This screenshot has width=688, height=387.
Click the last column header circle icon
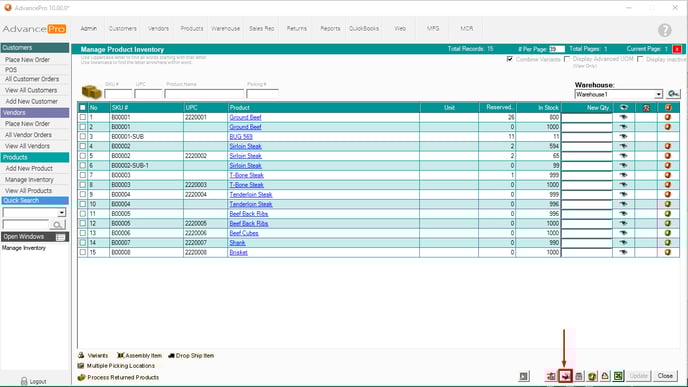(668, 108)
